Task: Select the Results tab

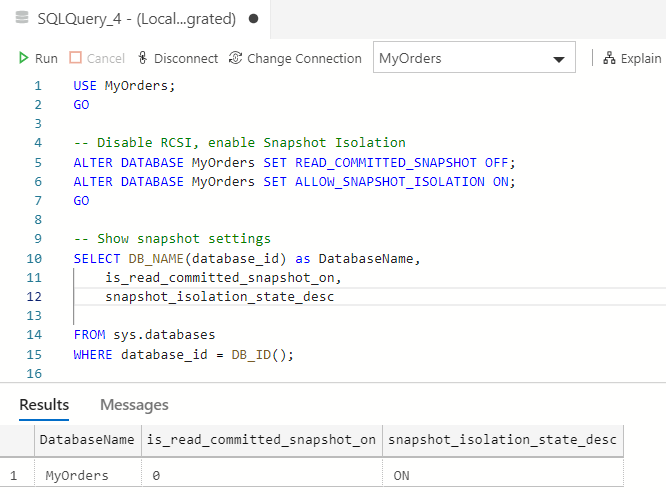Action: [x=44, y=405]
